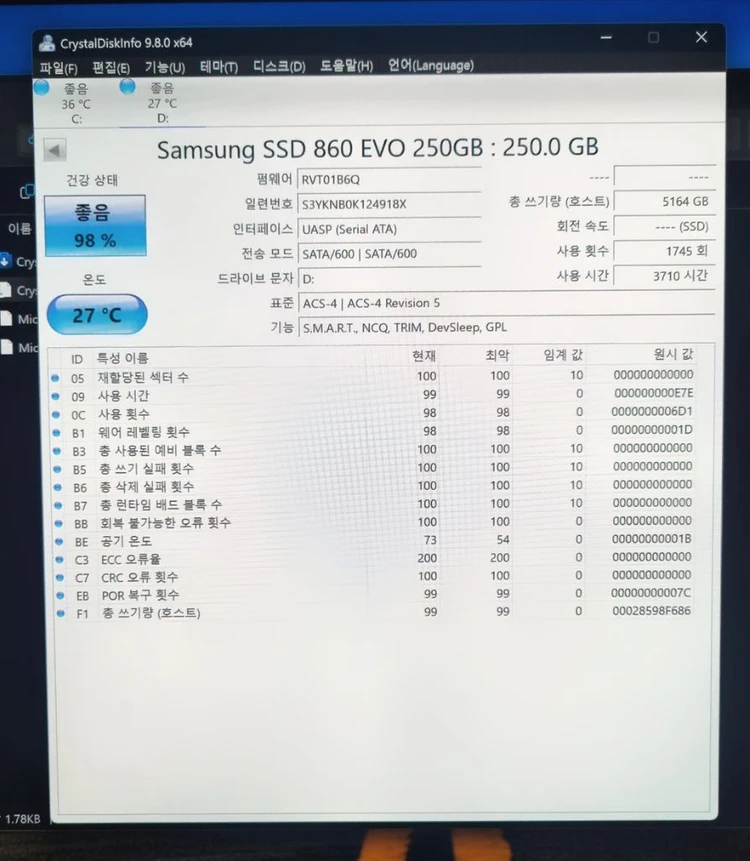This screenshot has height=861, width=750.
Task: Click the 현재 column header
Action: coord(424,356)
